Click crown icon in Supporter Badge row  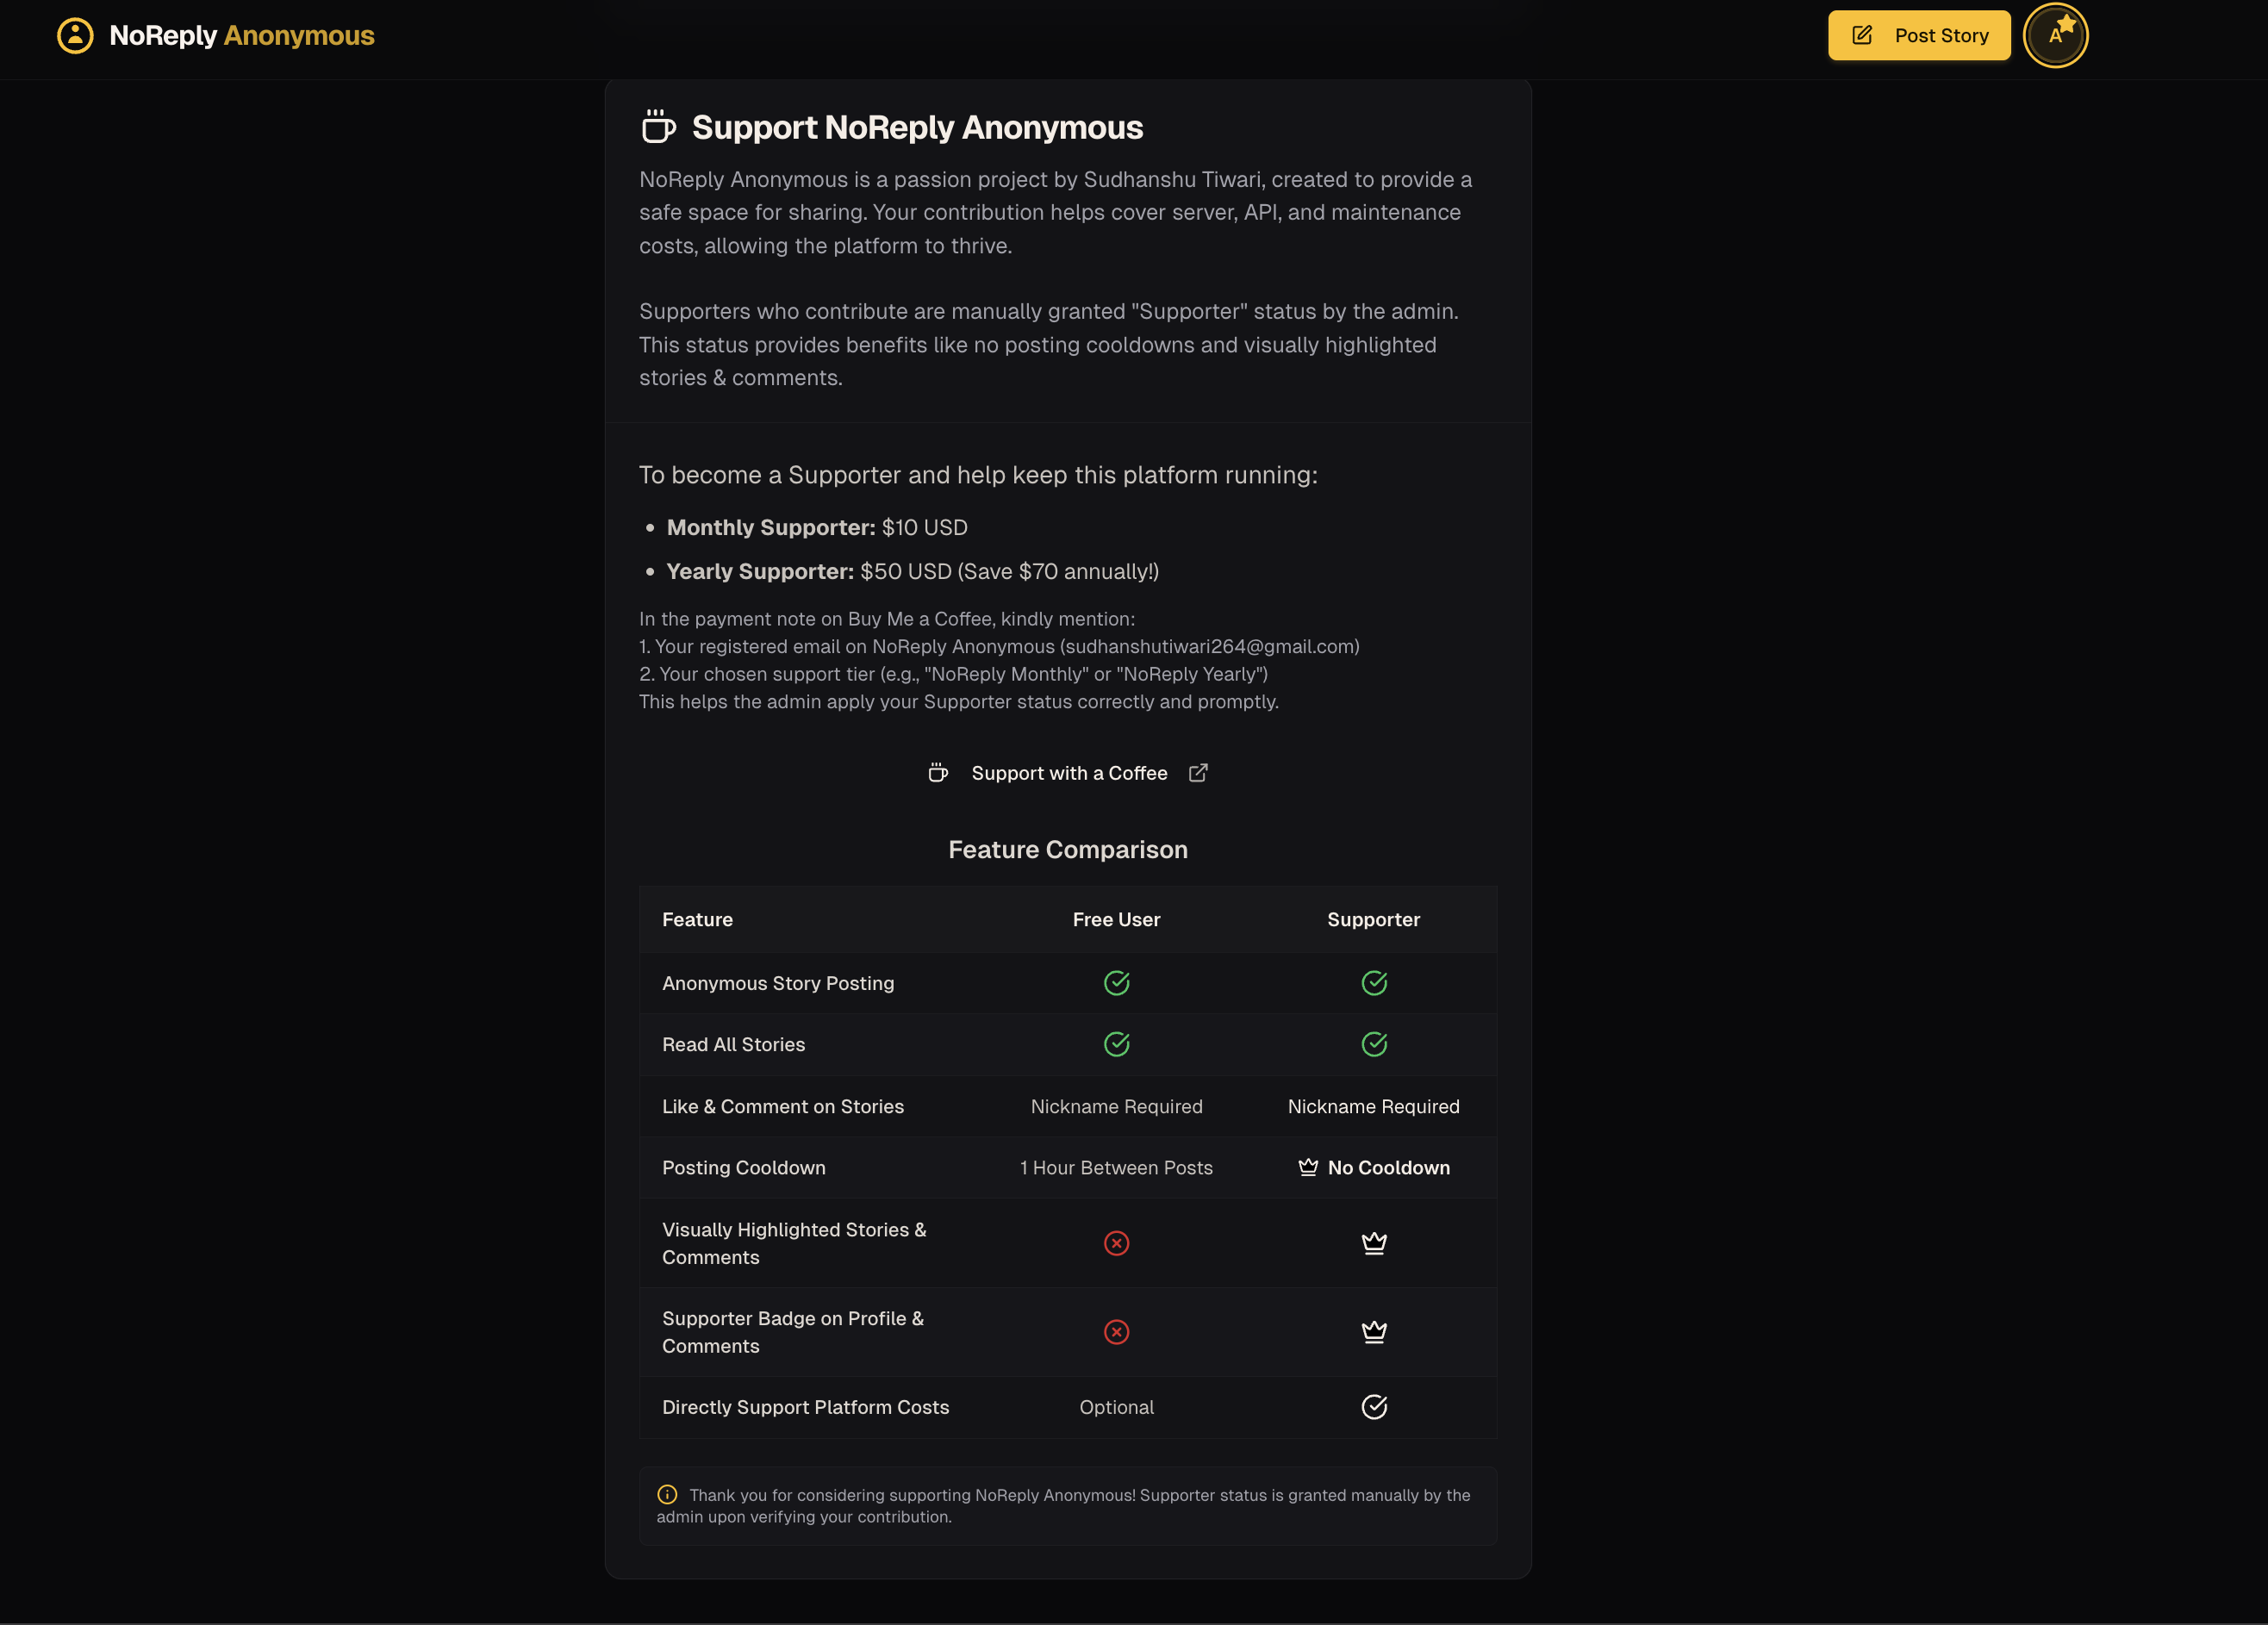coord(1374,1332)
